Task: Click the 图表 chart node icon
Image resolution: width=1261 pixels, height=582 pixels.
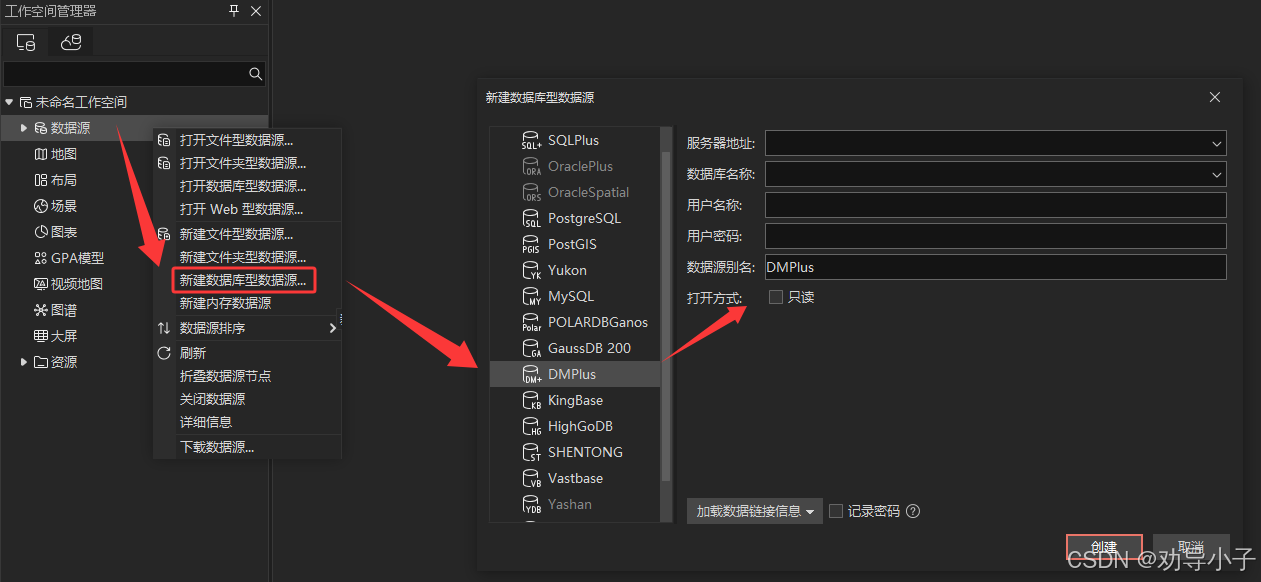Action: pos(41,232)
